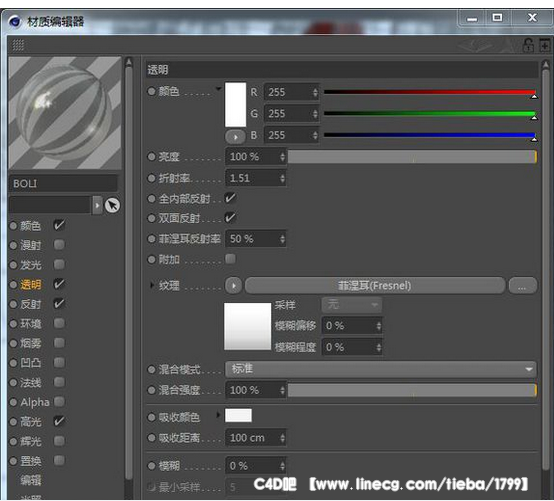554x501 pixels.
Task: Click the 菲涅耳(Fresnel) texture button
Action: 375,285
